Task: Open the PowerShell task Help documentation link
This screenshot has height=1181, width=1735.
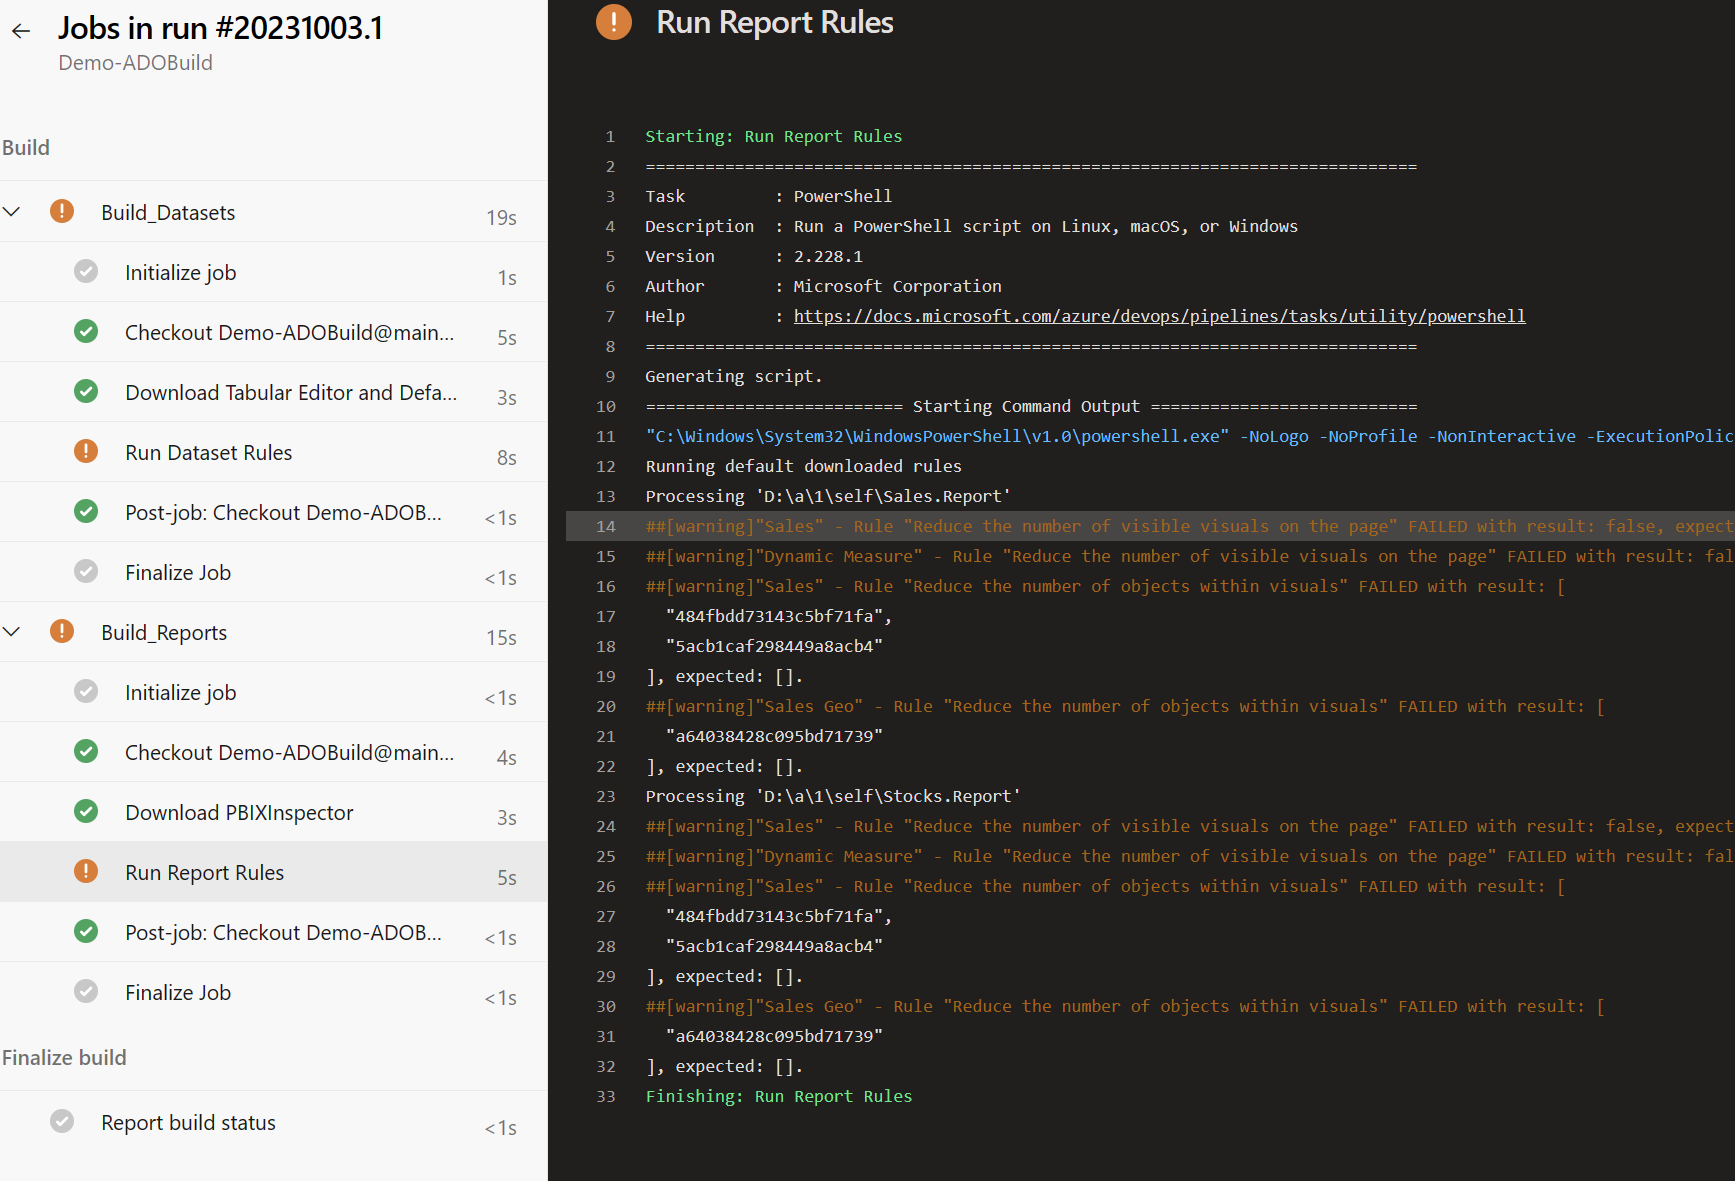Action: click(x=1159, y=315)
